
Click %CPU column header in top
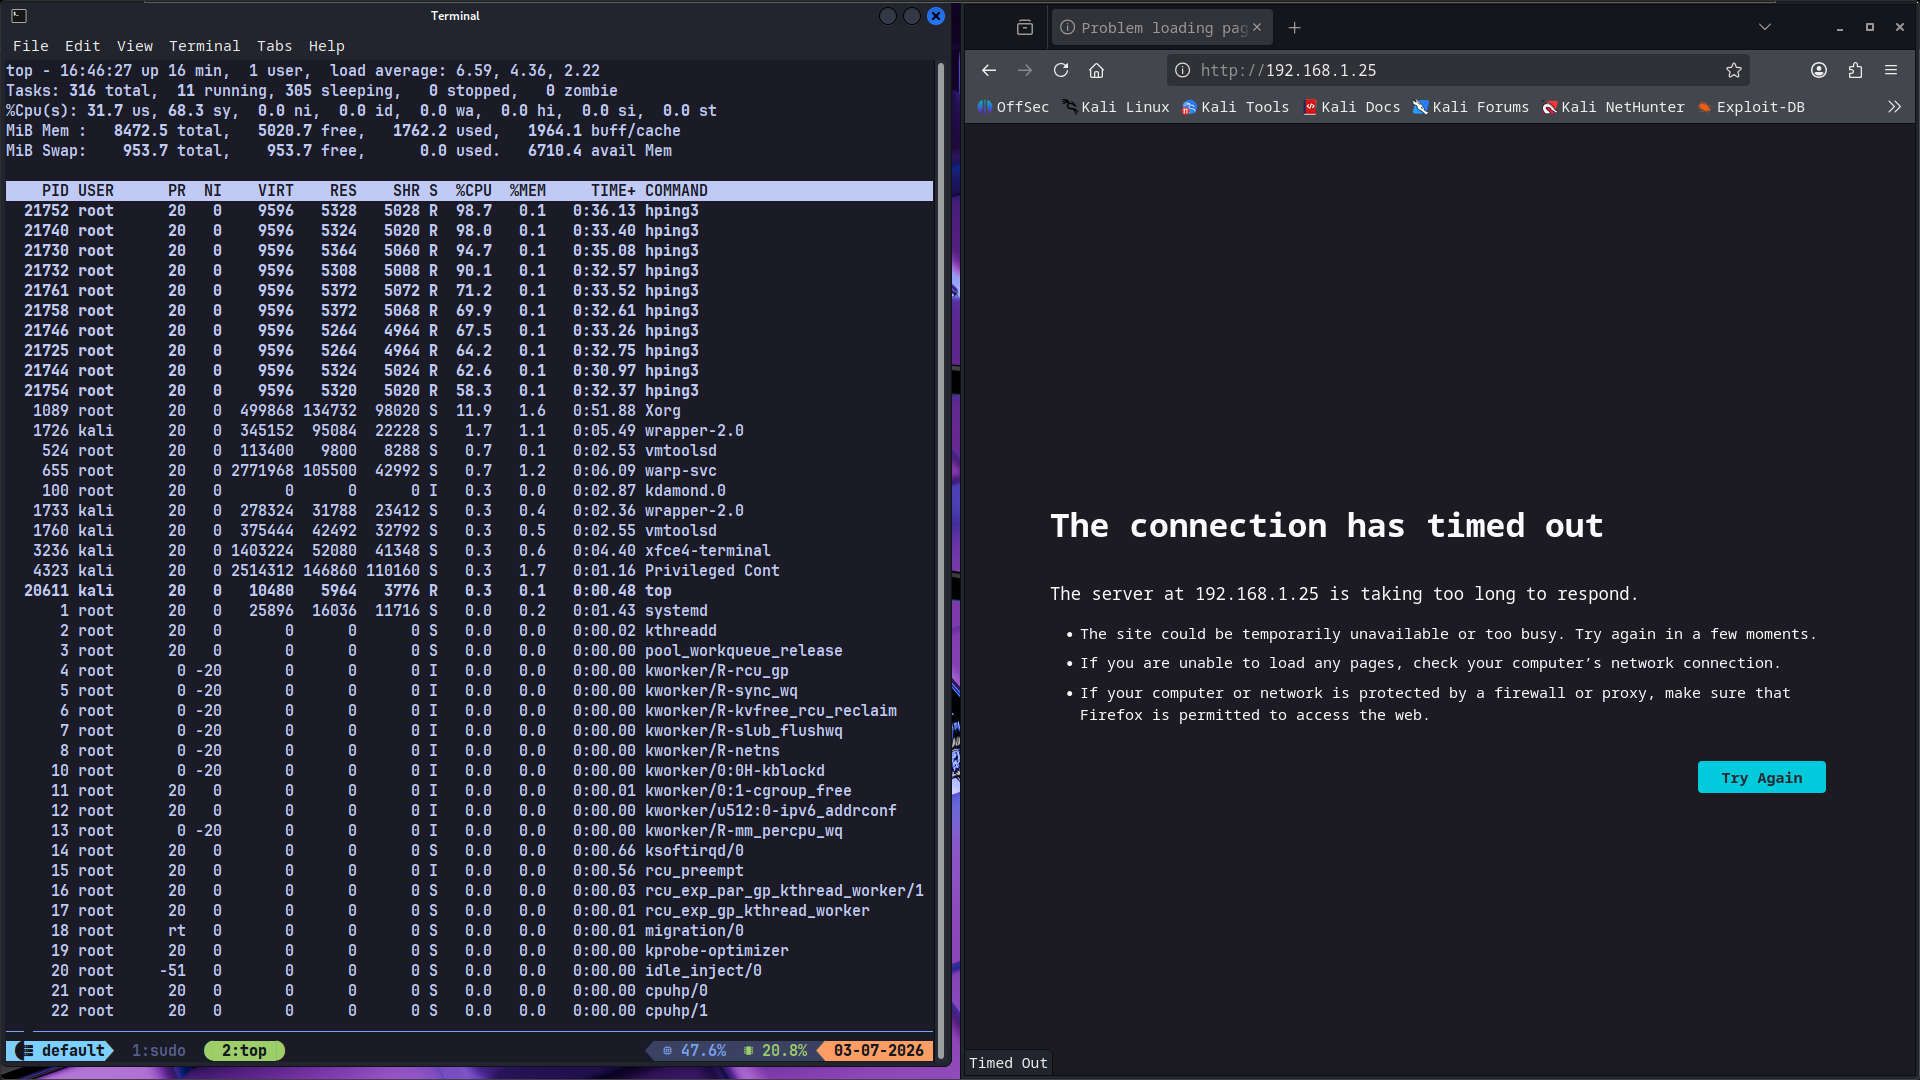pos(473,191)
